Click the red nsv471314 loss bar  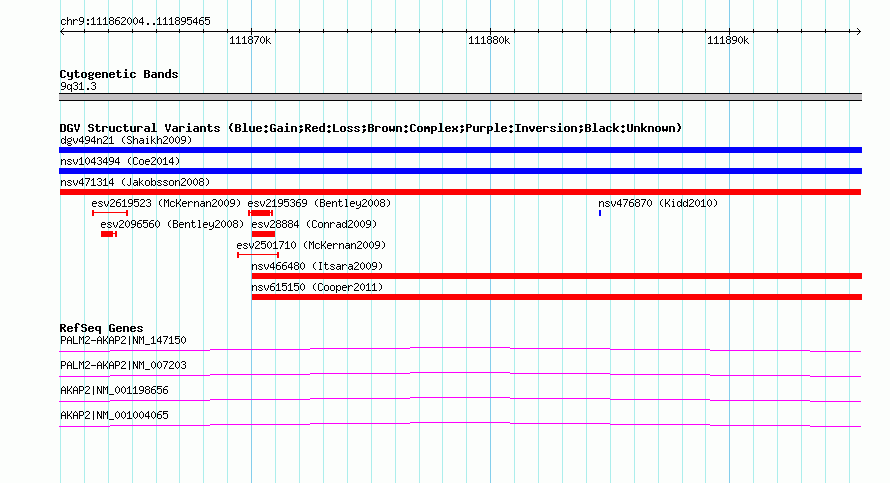coord(460,192)
